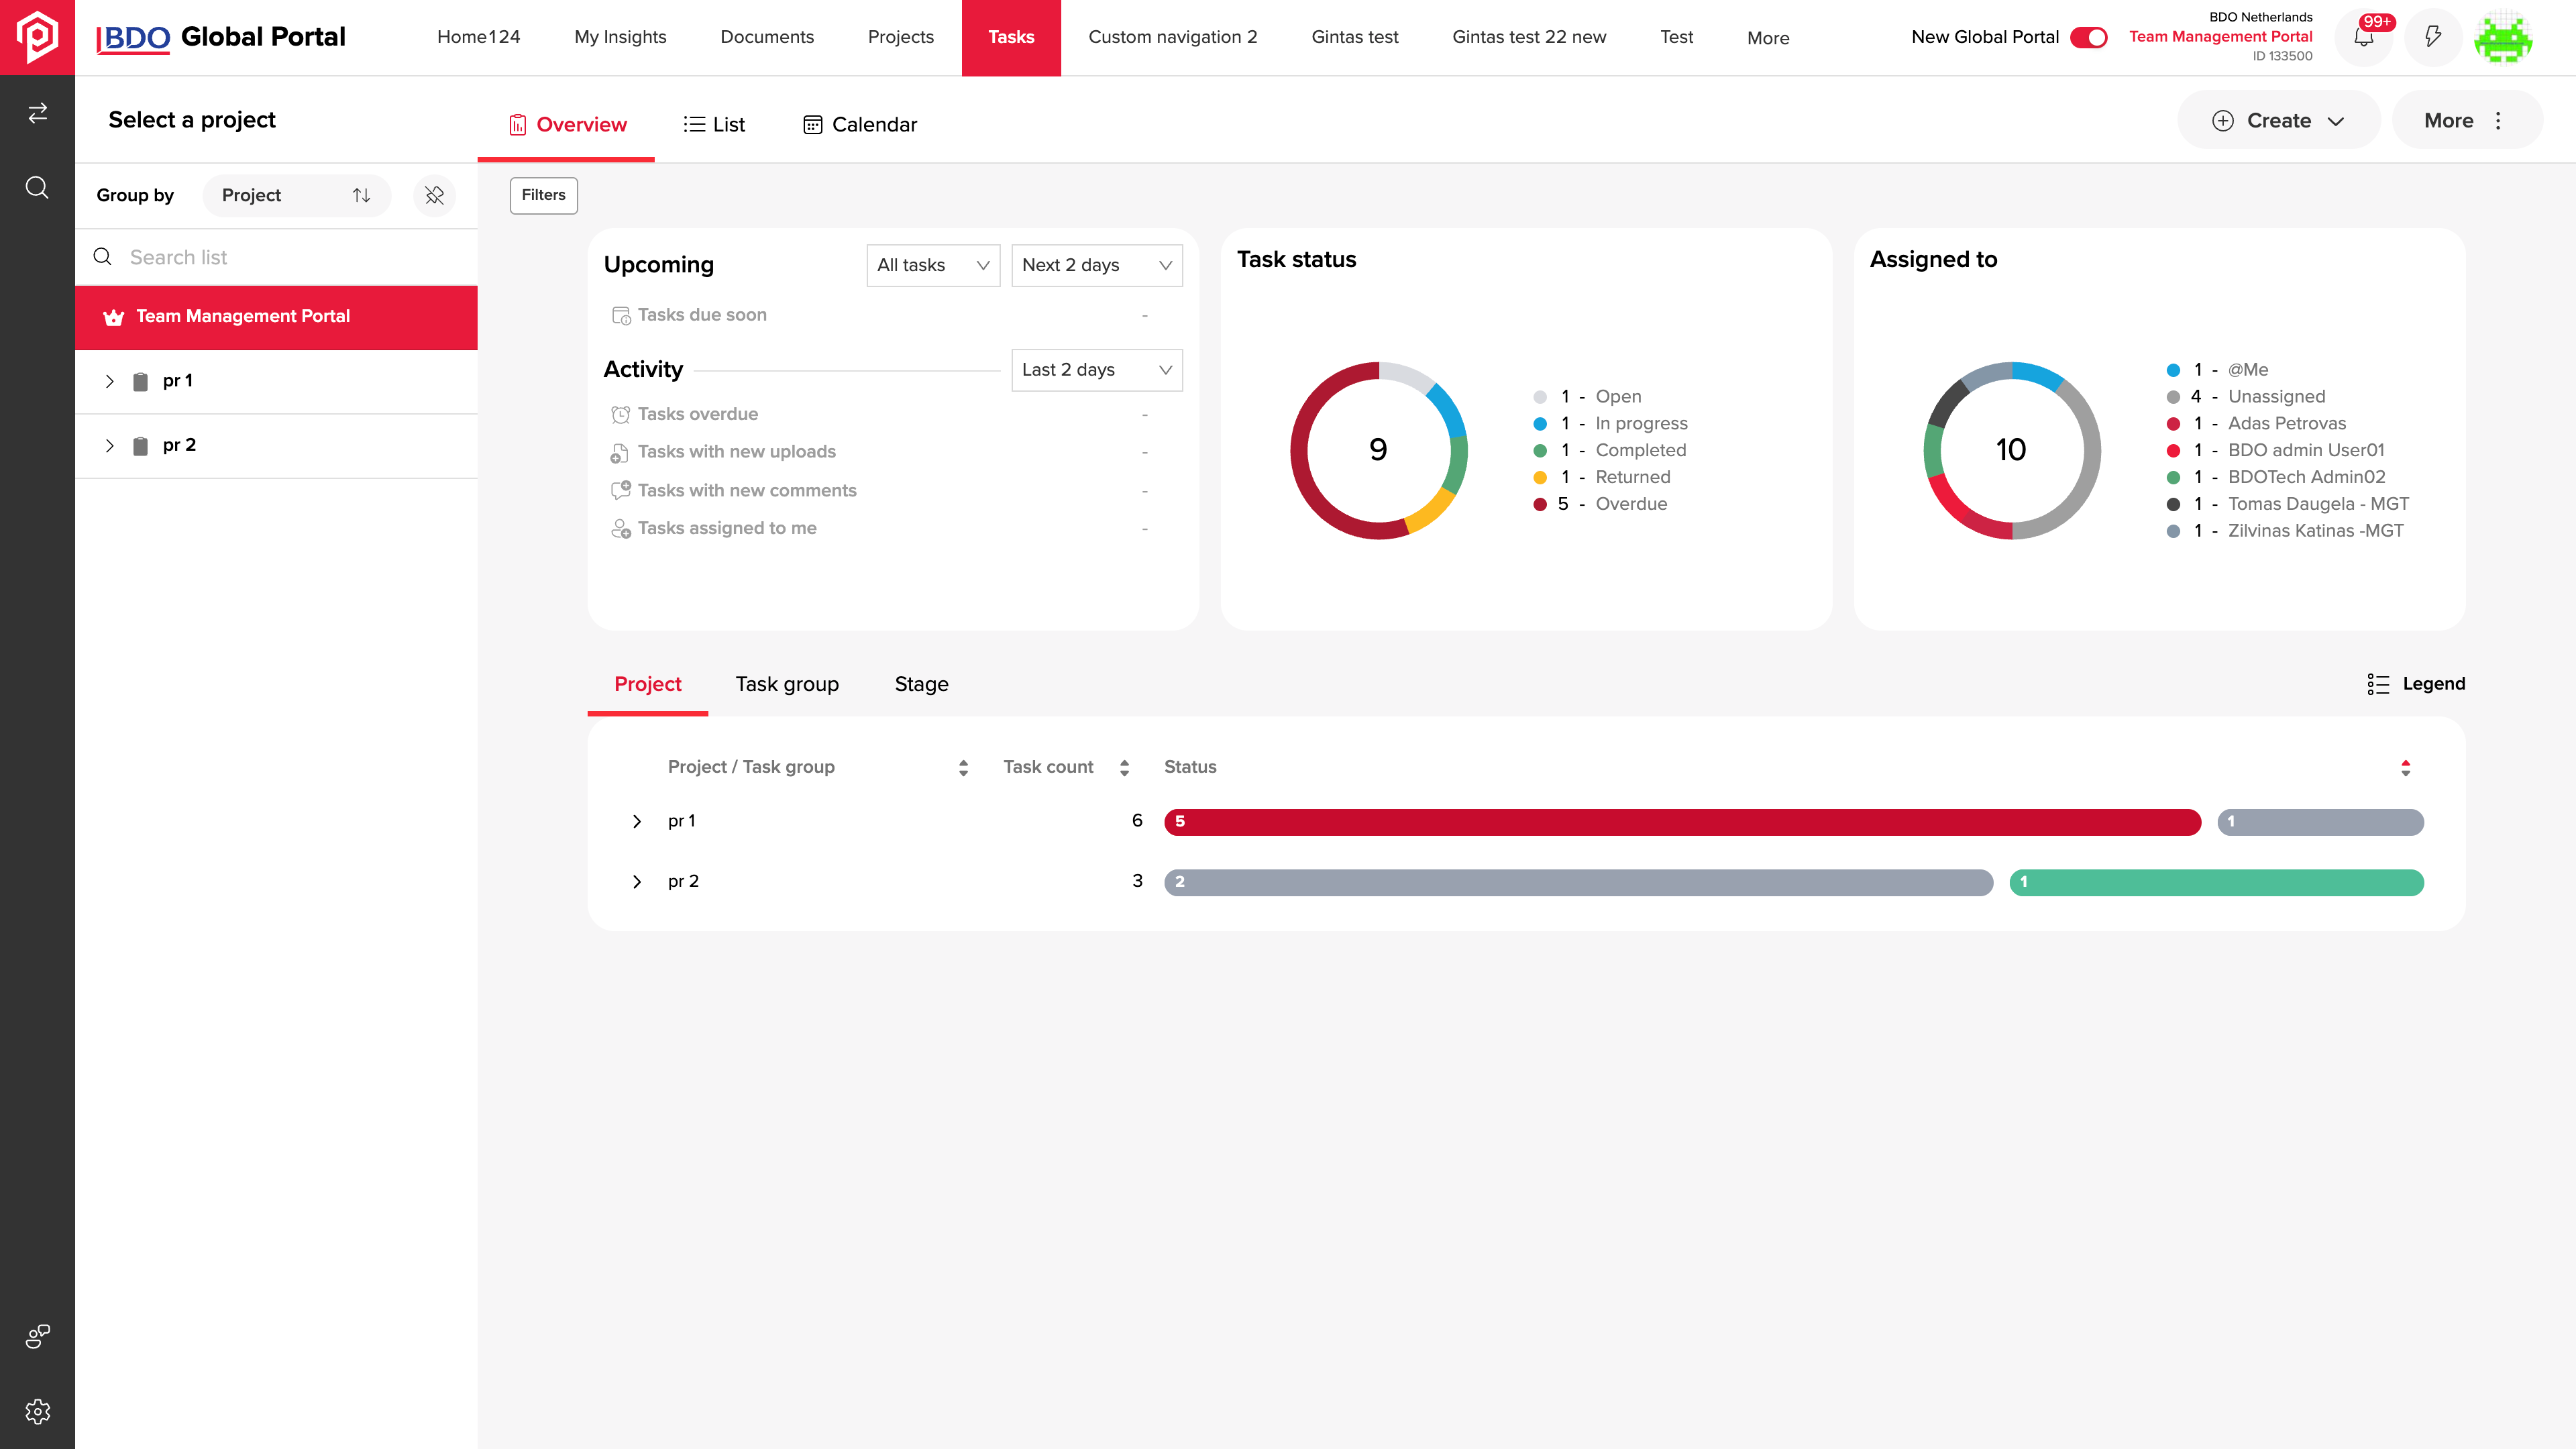Viewport: 2576px width, 1449px height.
Task: Open the Create dropdown button
Action: pos(2278,120)
